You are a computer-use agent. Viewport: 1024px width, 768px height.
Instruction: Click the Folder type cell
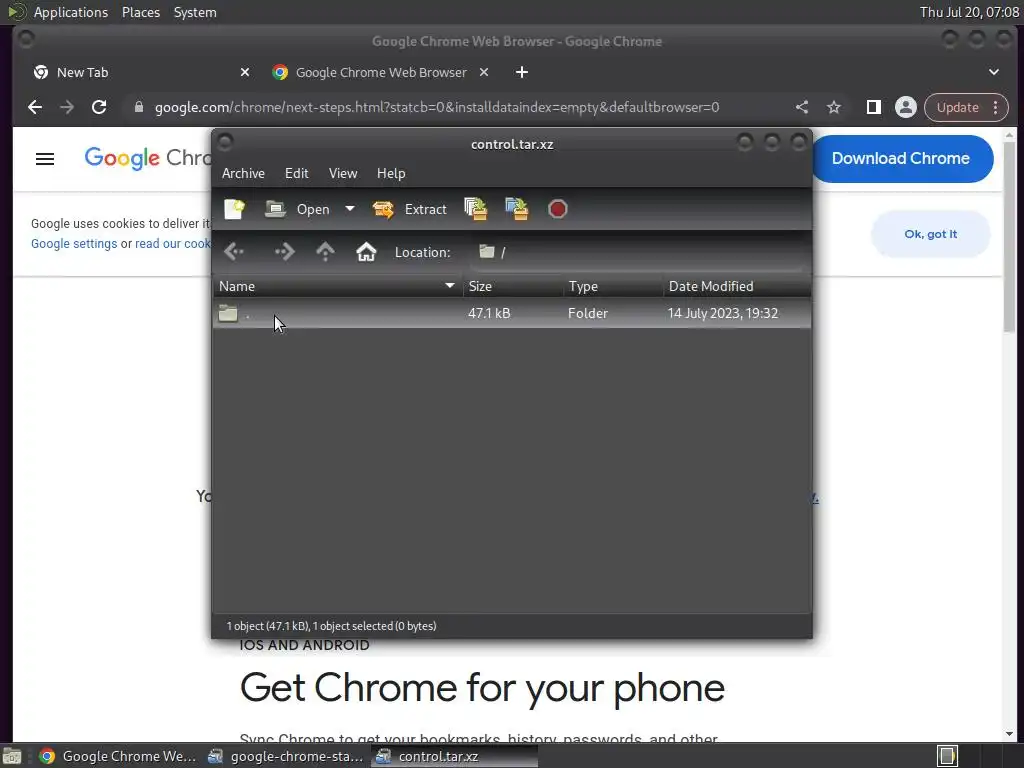point(588,313)
